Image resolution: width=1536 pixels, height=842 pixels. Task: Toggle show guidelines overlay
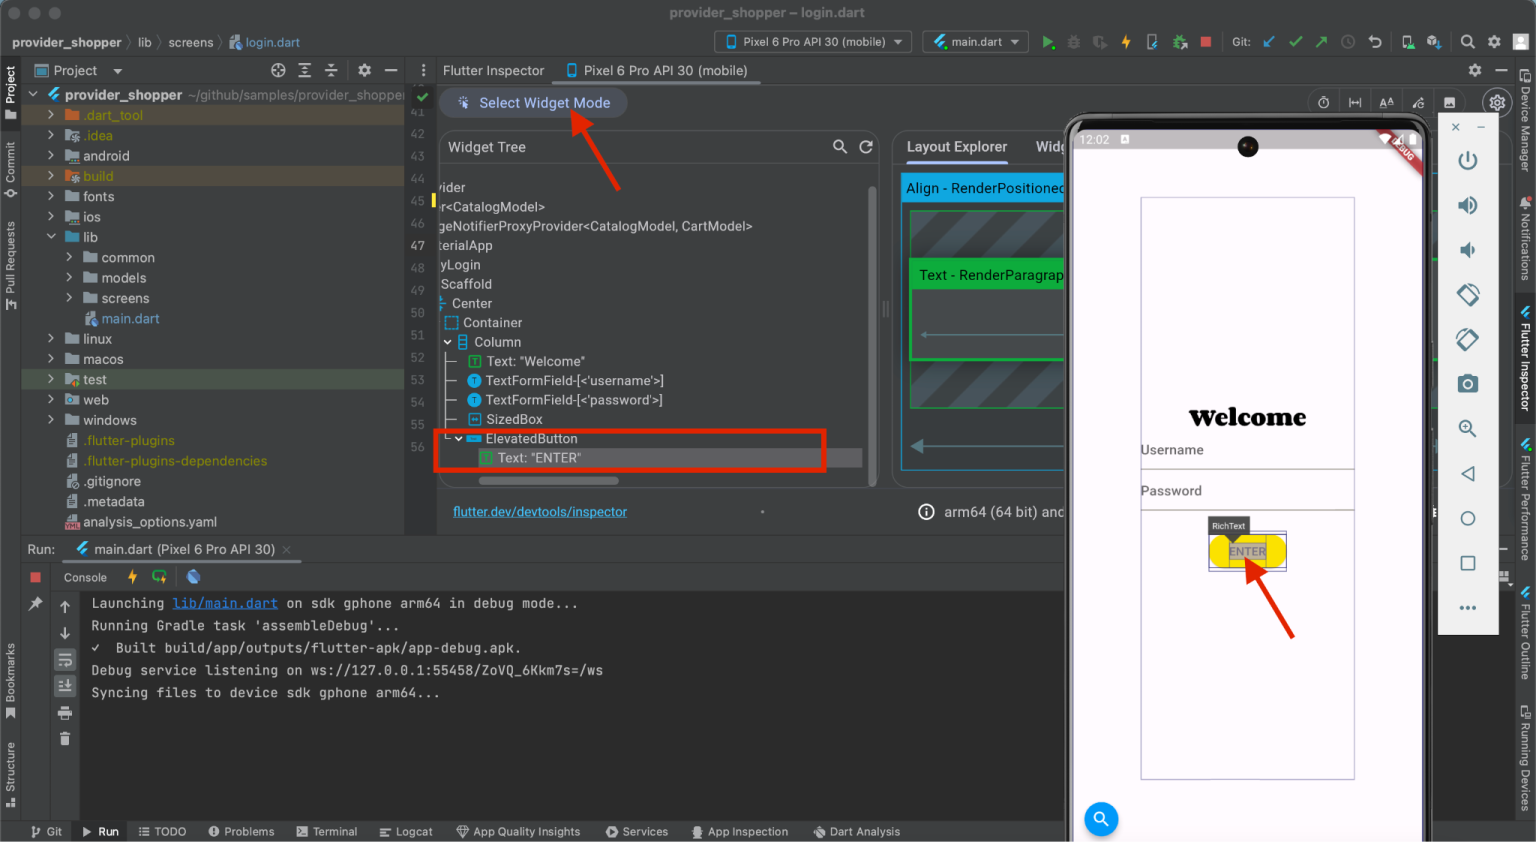click(x=1353, y=102)
